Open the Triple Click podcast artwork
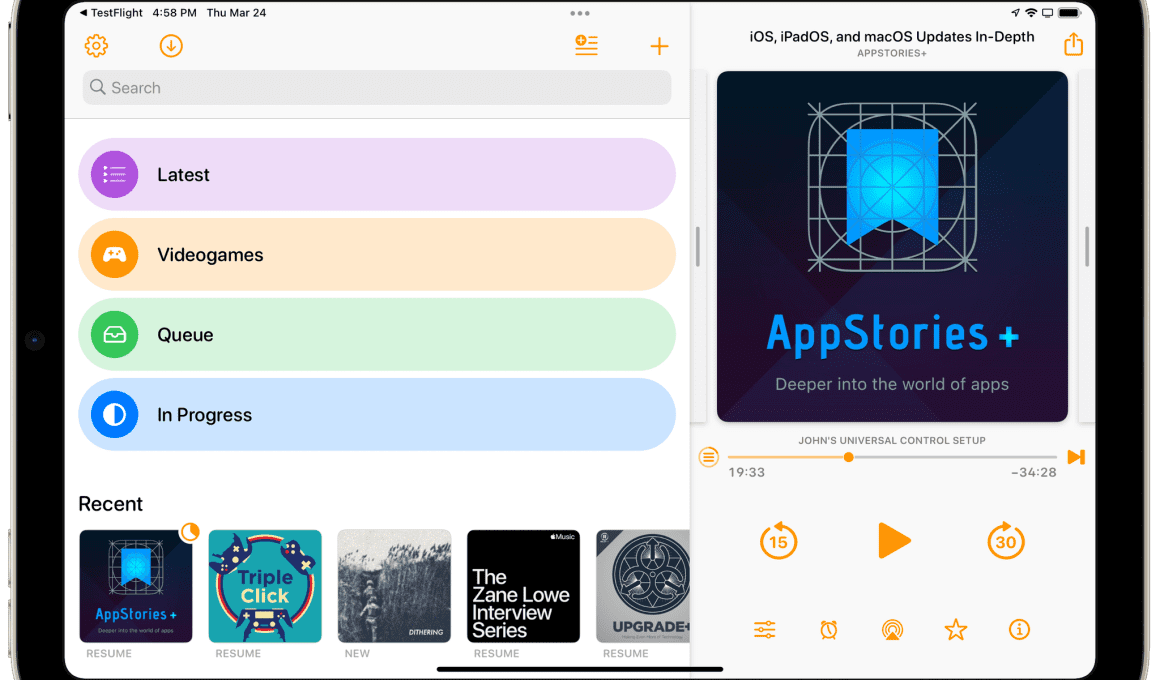Viewport: 1160px width, 680px height. [x=265, y=586]
